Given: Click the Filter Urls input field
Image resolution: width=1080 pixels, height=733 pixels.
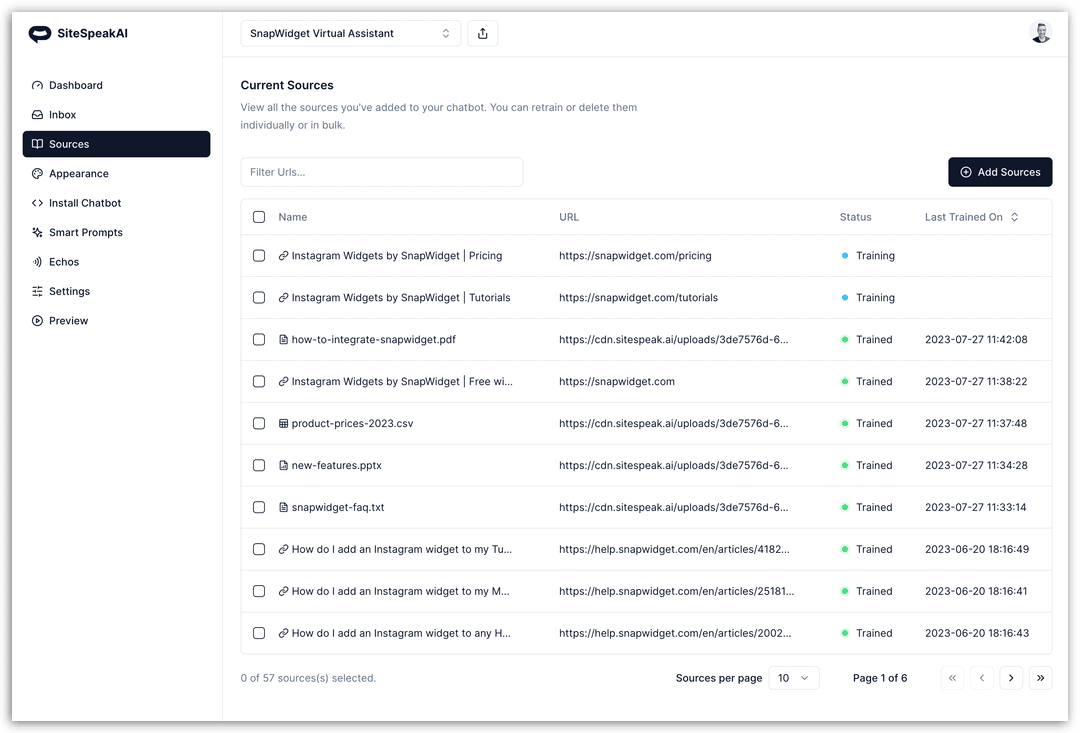Looking at the screenshot, I should (x=382, y=172).
